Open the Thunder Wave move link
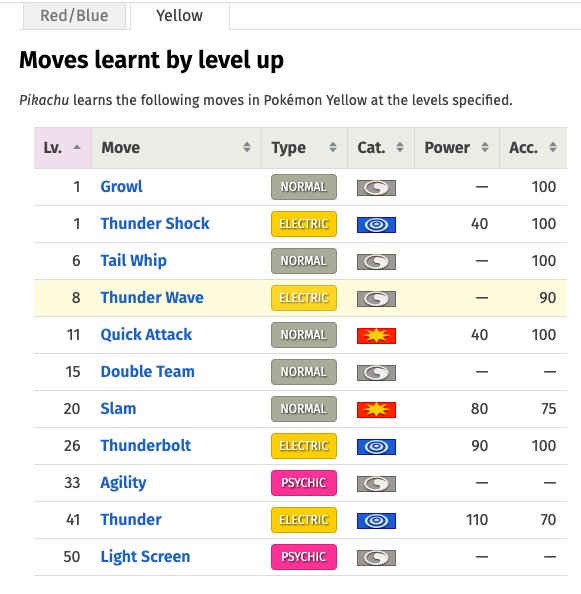 [x=152, y=297]
